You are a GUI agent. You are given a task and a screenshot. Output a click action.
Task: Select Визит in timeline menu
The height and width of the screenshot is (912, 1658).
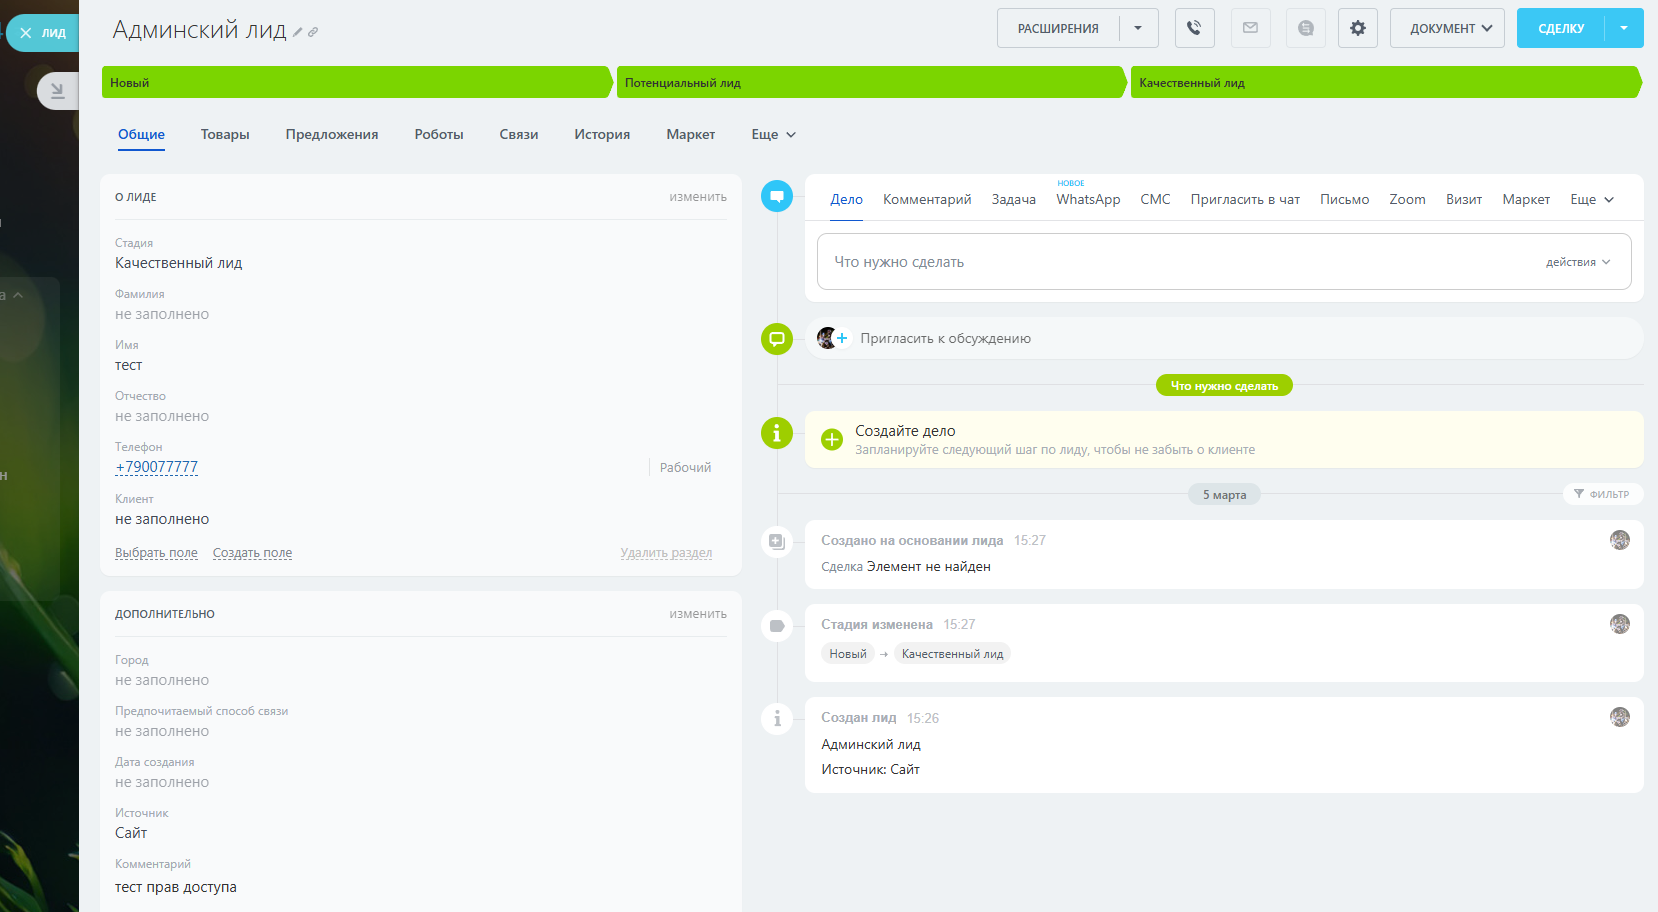coord(1464,199)
